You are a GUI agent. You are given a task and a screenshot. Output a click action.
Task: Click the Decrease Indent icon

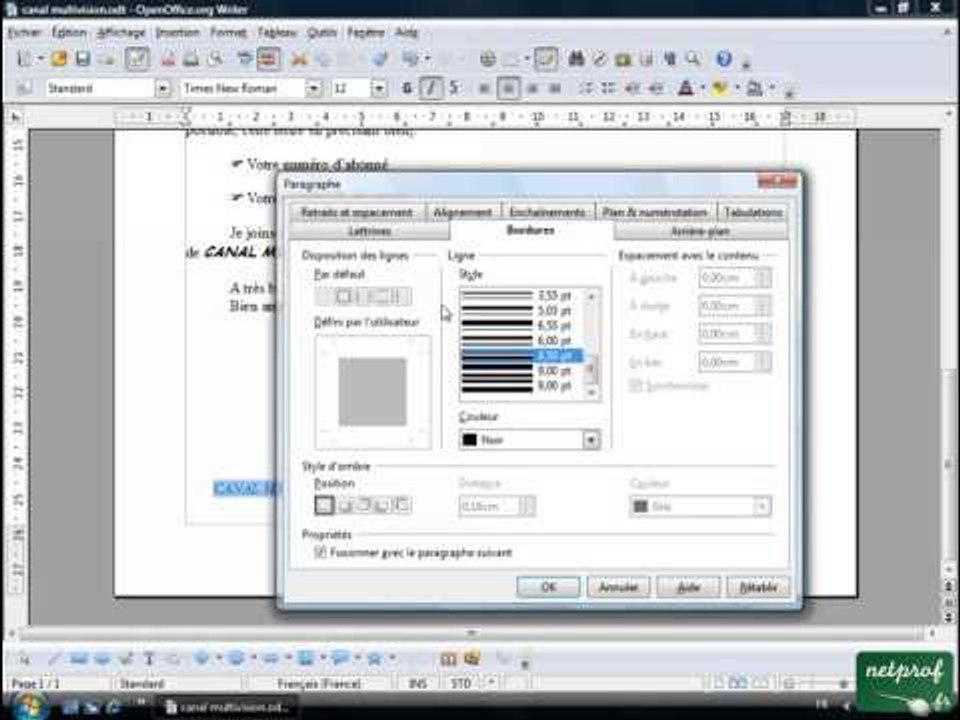point(632,89)
